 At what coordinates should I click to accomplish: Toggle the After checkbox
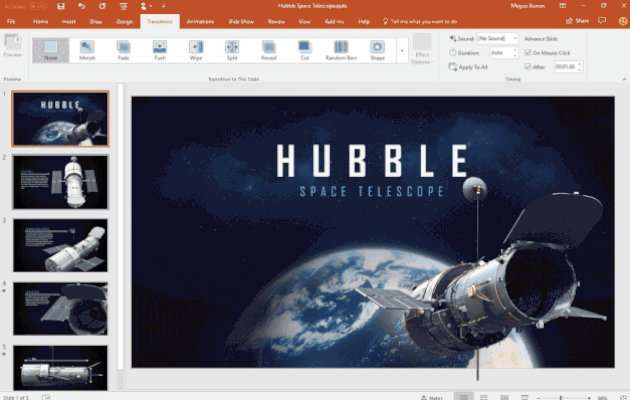point(528,67)
